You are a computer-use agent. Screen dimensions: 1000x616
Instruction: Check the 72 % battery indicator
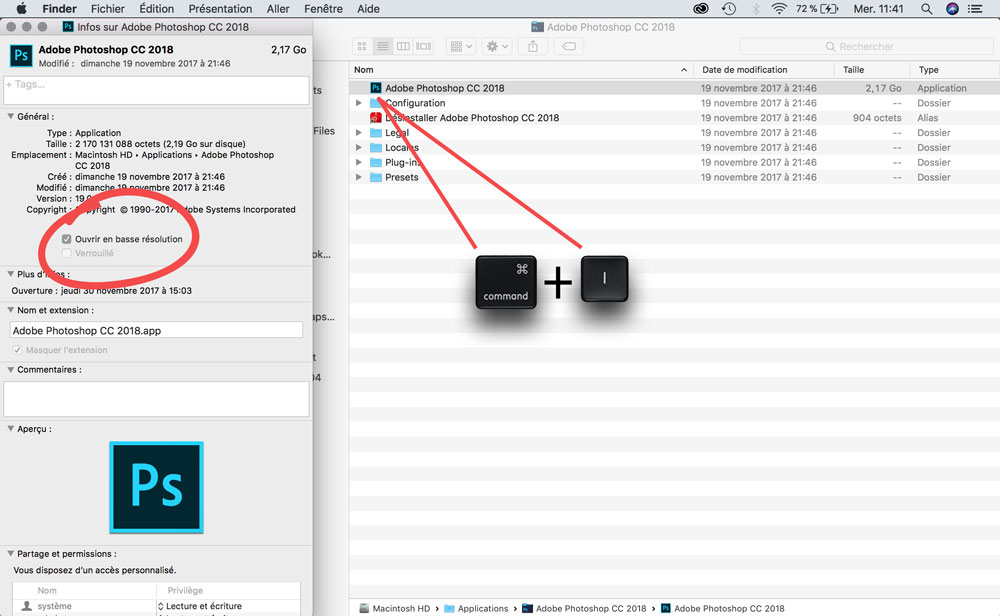(817, 9)
